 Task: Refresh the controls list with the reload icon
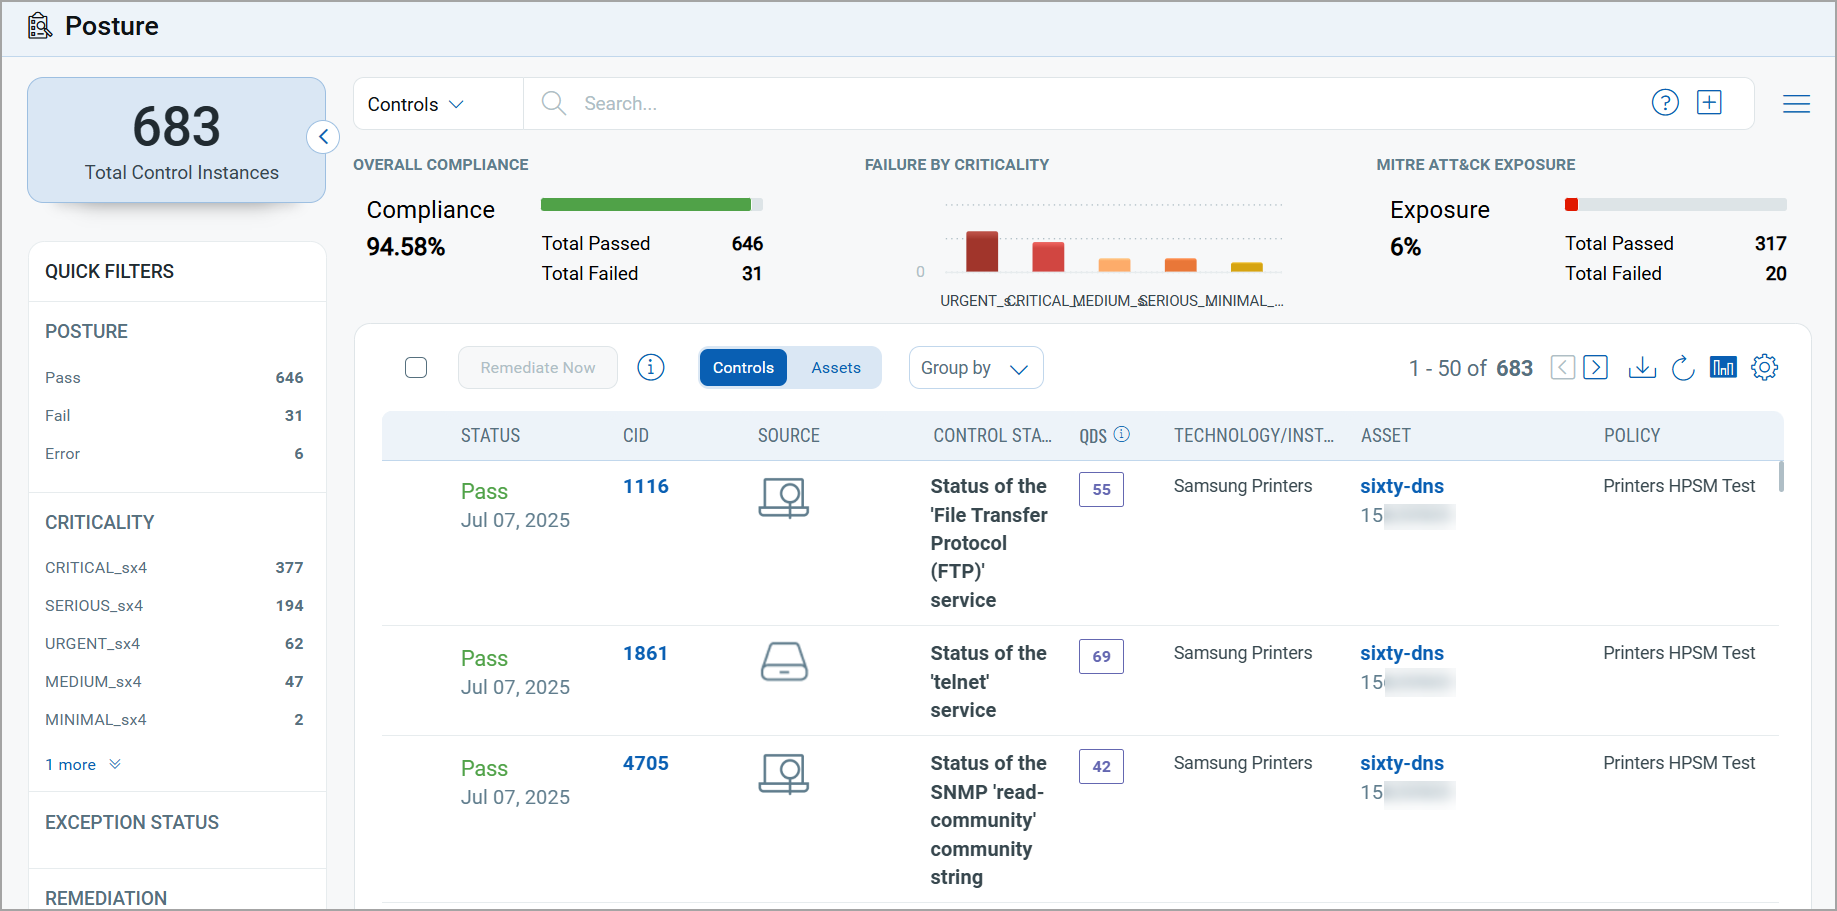click(1682, 367)
